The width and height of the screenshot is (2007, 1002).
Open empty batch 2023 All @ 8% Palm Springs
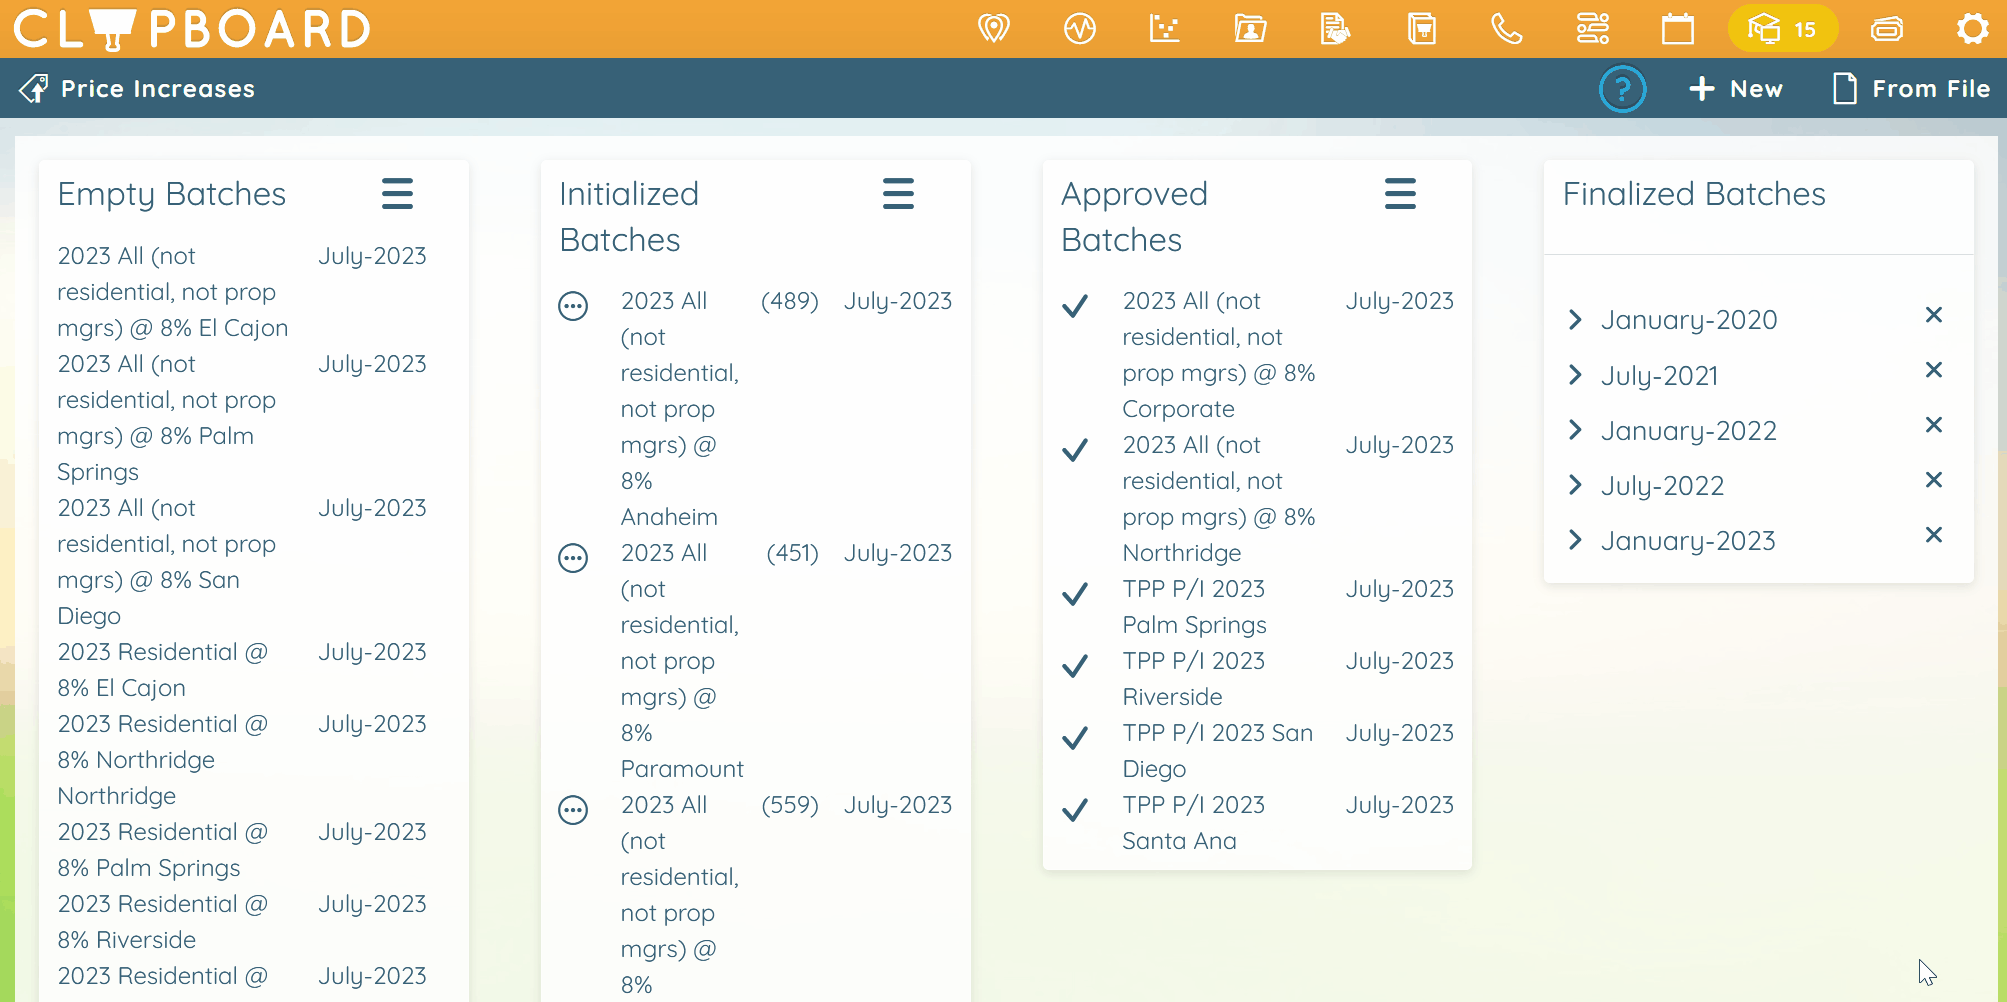[167, 418]
